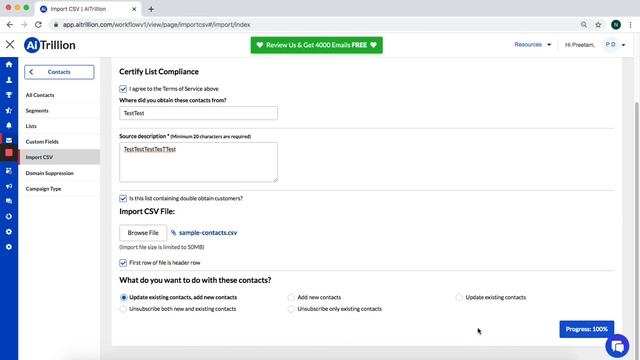The image size is (640, 360).
Task: Open the trophy icon in sidebar
Action: tap(9, 95)
